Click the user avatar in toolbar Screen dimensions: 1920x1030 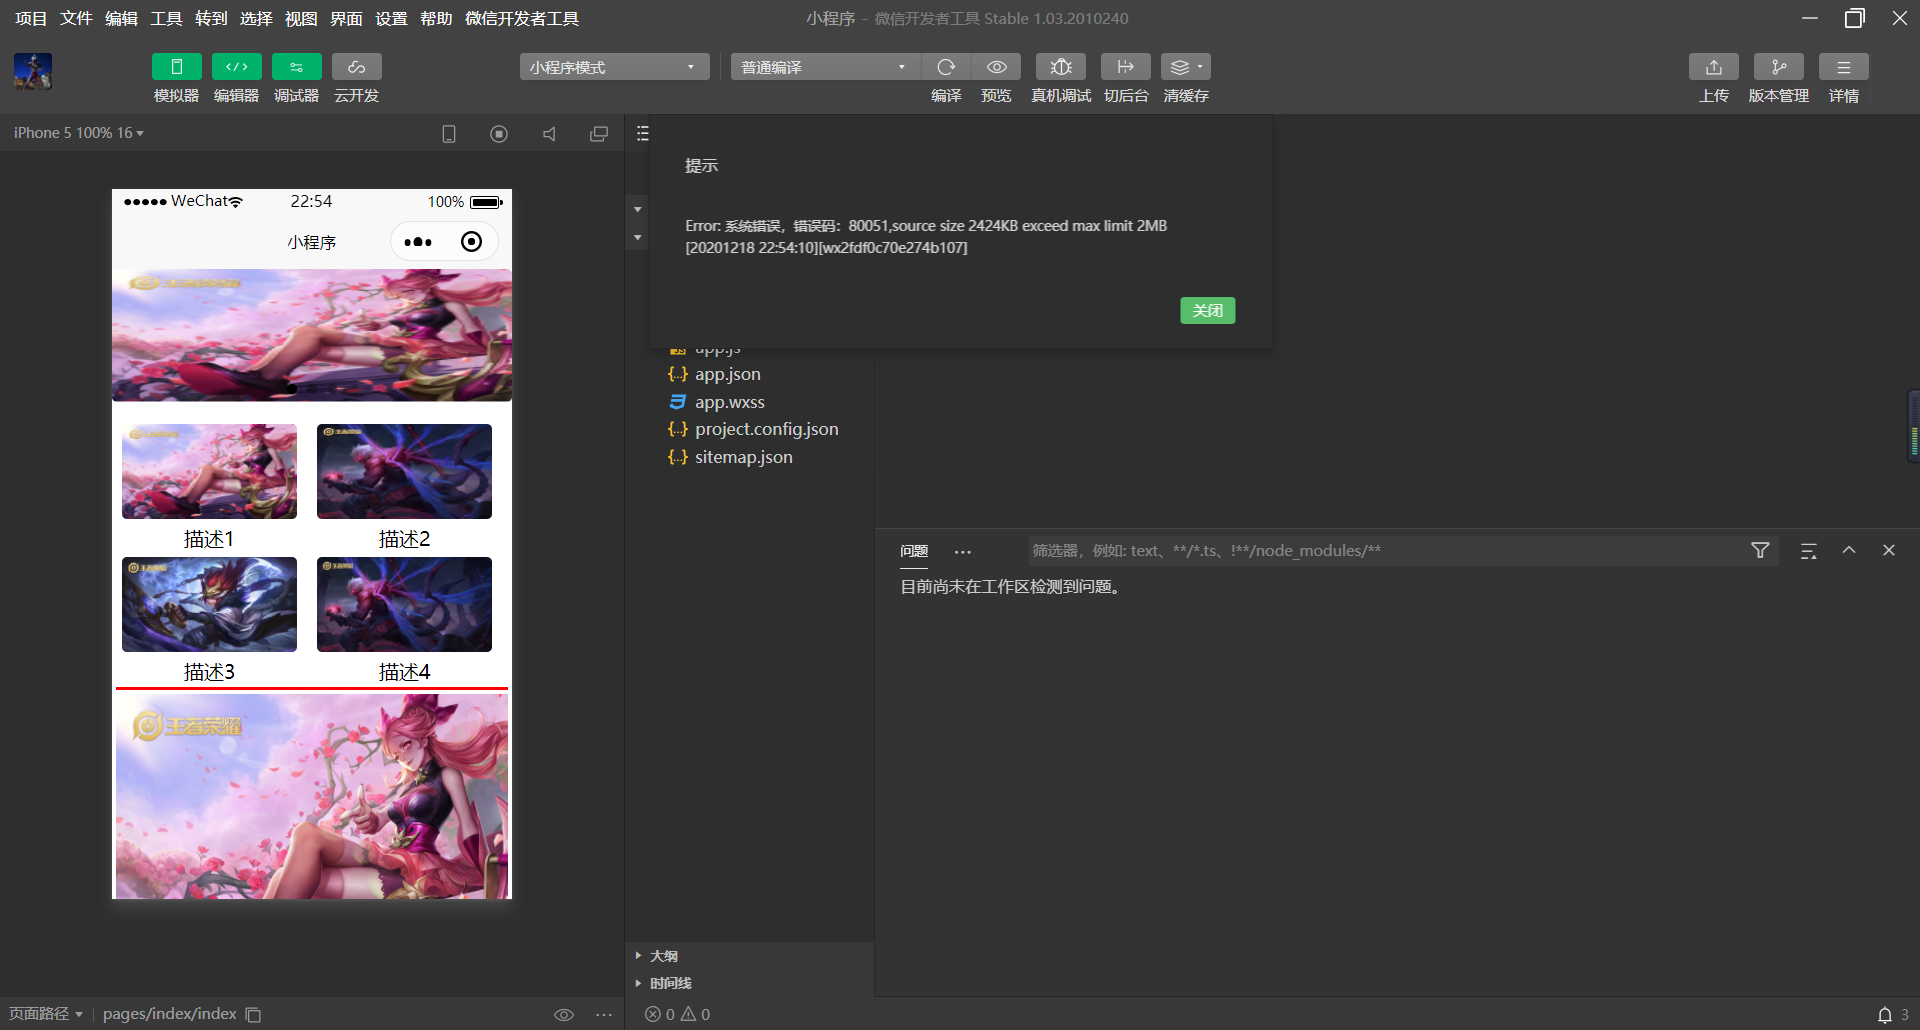tap(33, 72)
